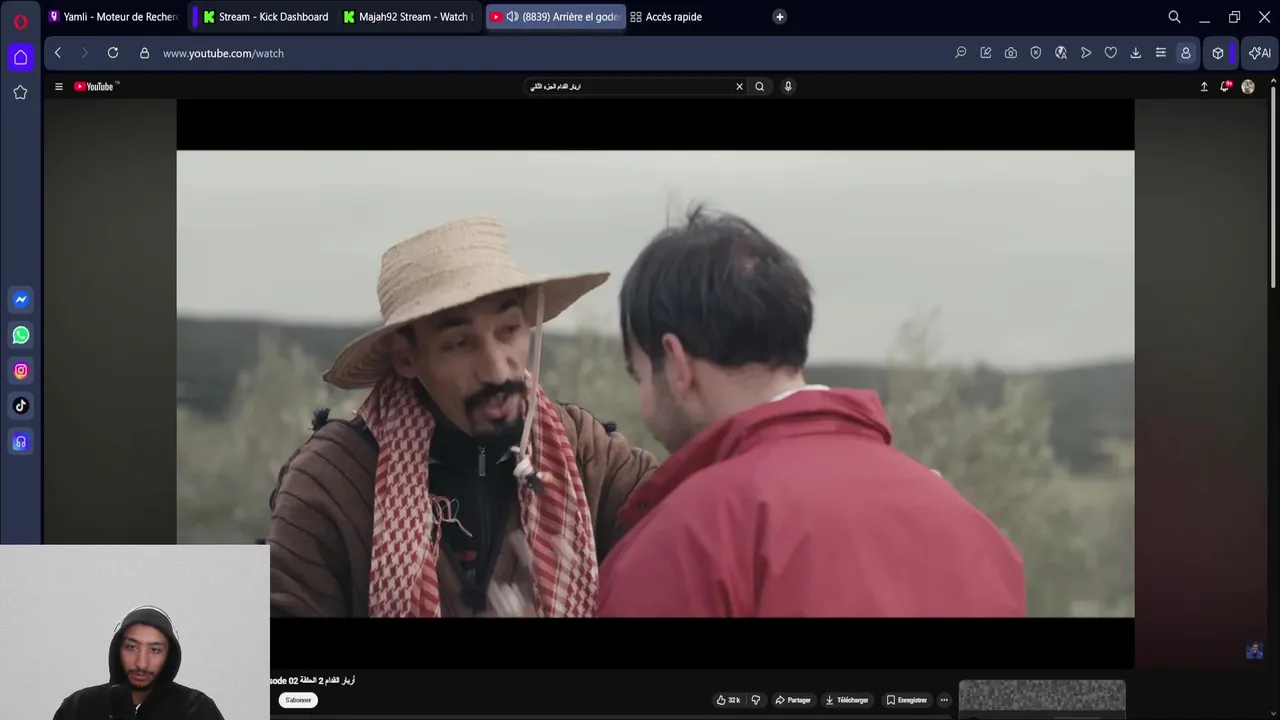Switch to Accès rapide tab

click(x=667, y=17)
